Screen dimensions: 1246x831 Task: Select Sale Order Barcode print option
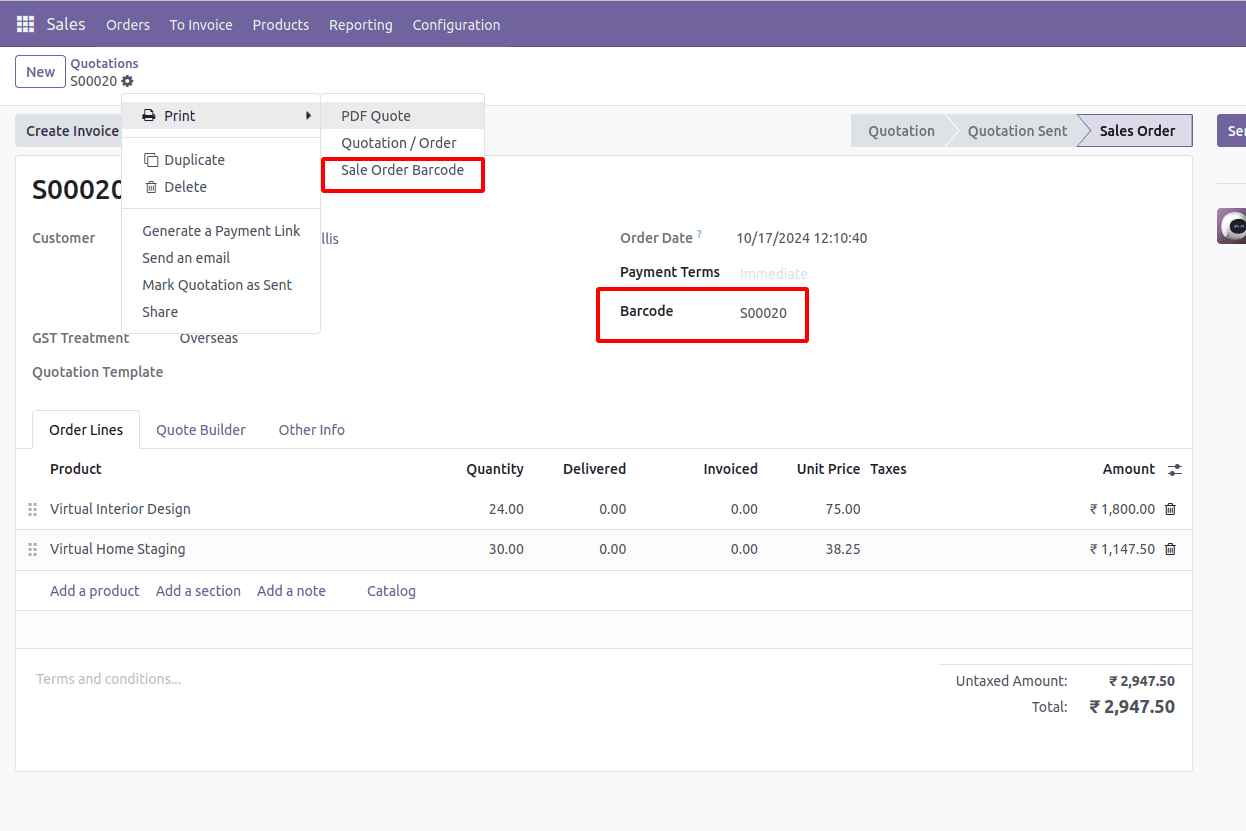click(402, 170)
